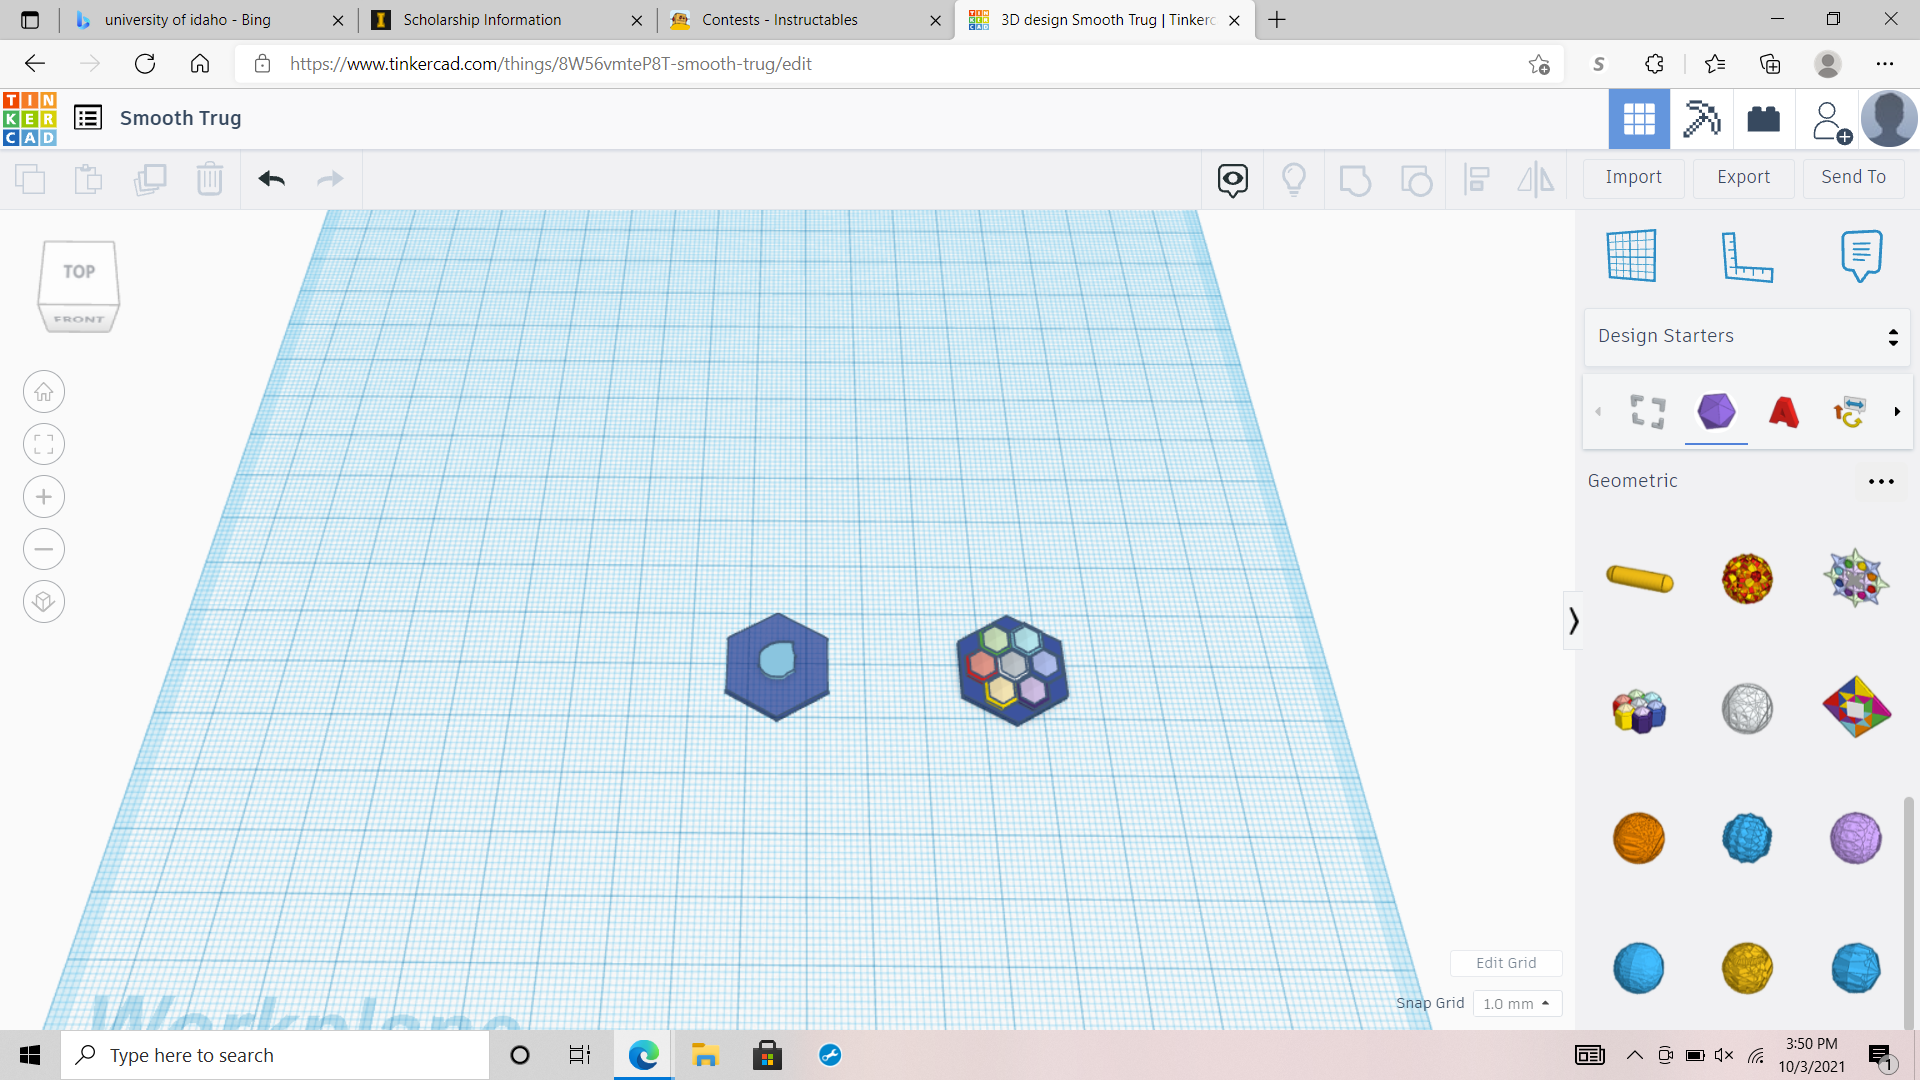The image size is (1920, 1080).
Task: Paste from the clipboard
Action: click(88, 179)
